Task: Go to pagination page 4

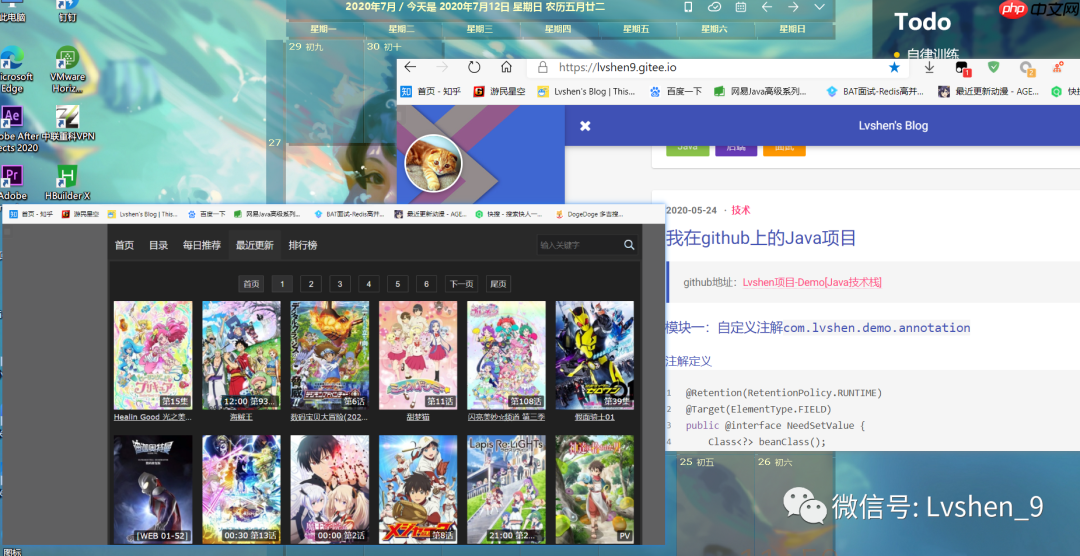Action: tap(369, 284)
